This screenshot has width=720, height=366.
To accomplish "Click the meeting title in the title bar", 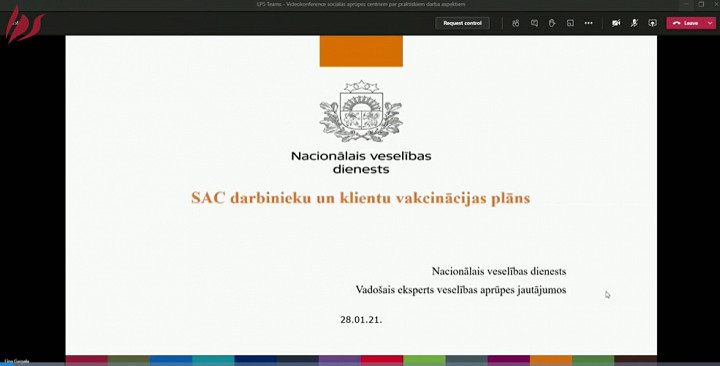I will click(x=361, y=4).
